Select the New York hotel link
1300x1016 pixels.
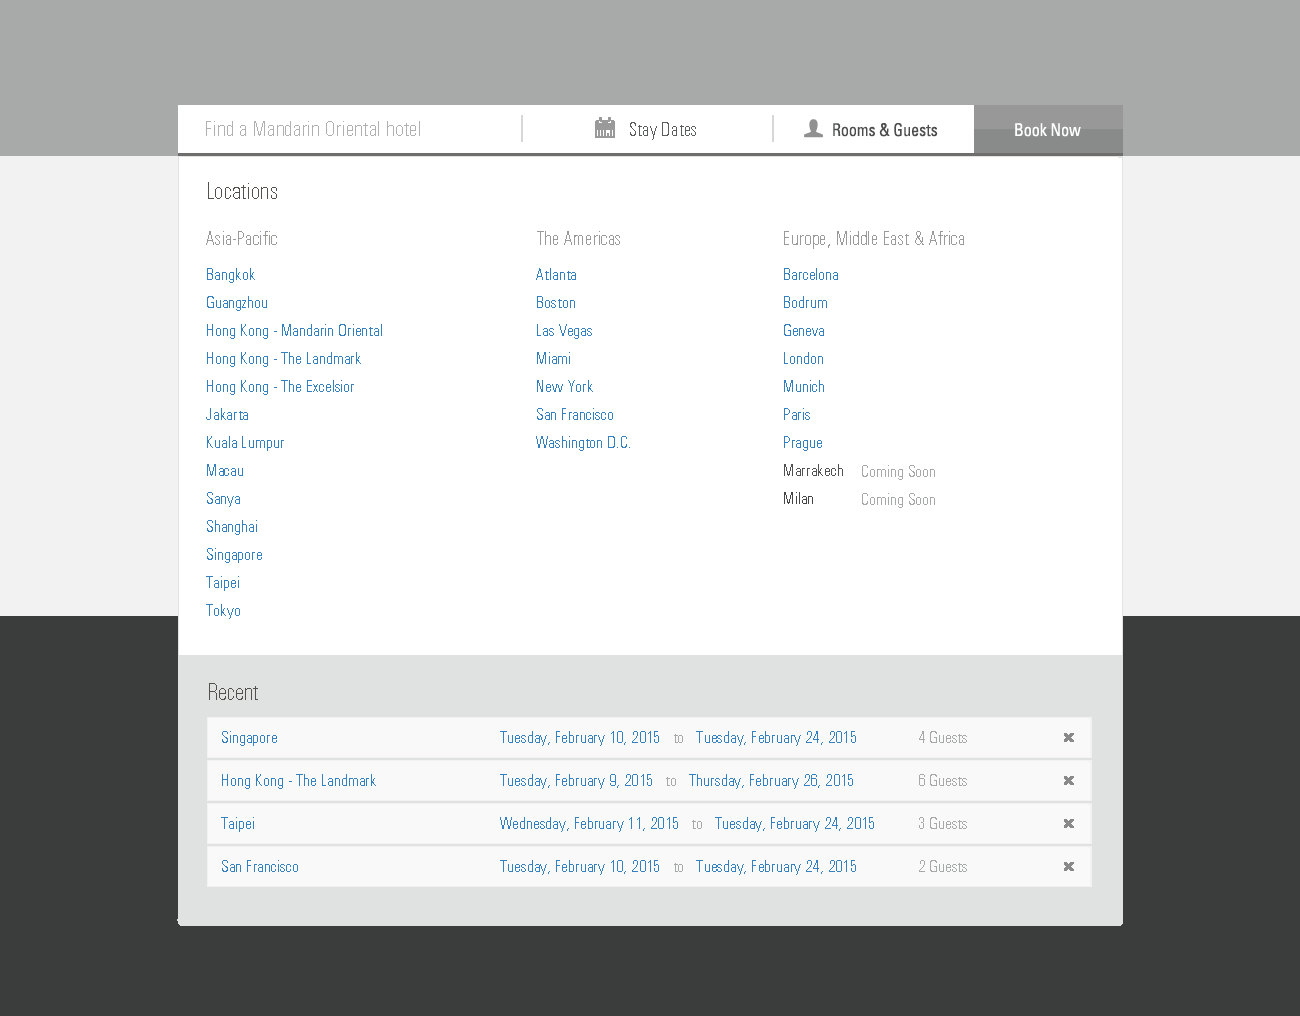coord(564,387)
